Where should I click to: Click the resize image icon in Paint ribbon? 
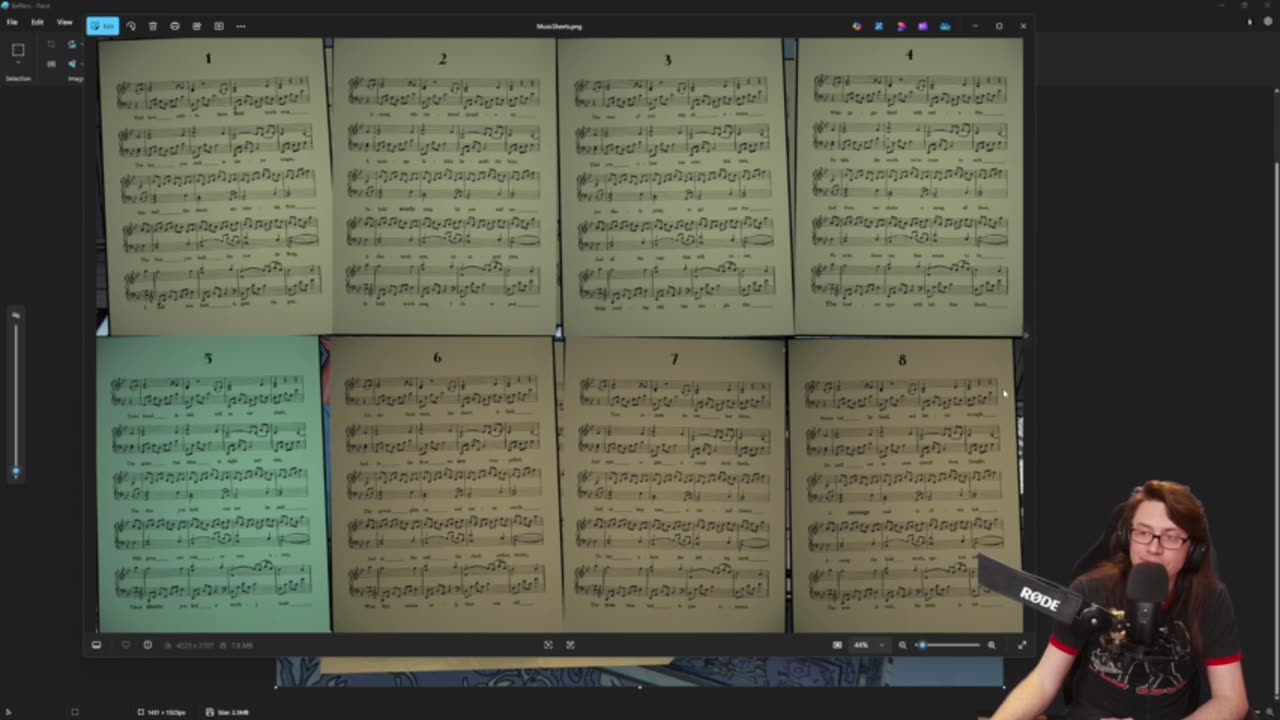(51, 64)
